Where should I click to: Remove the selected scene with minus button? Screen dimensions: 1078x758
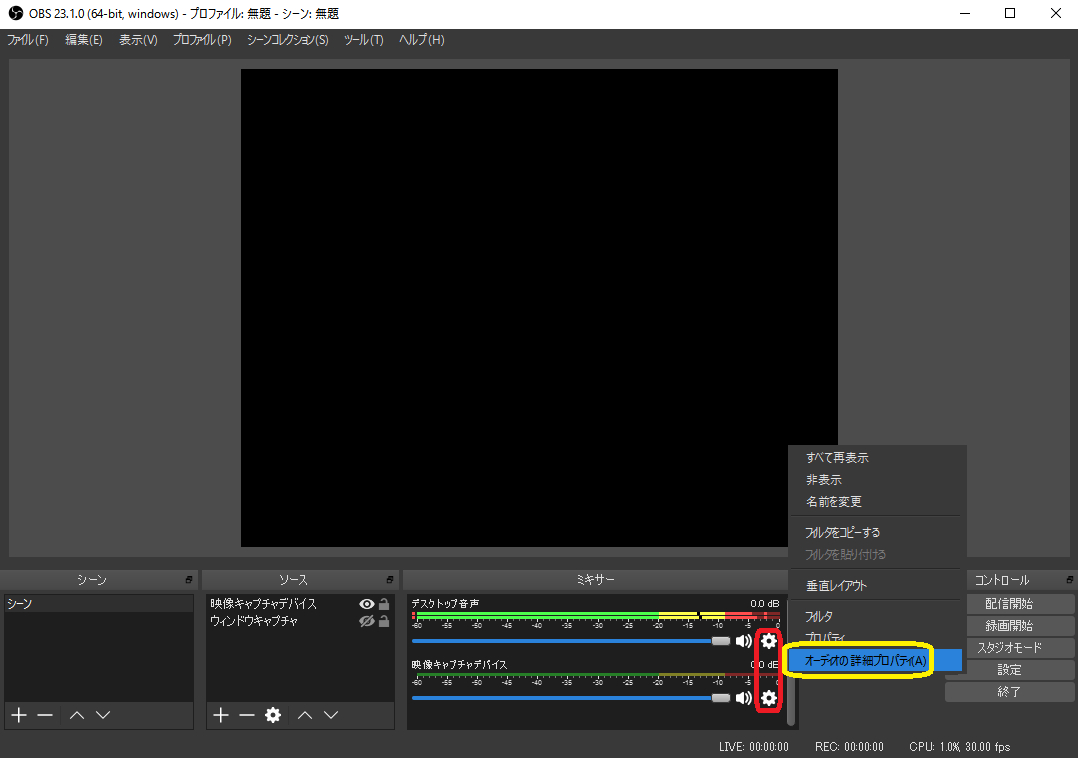[x=44, y=715]
